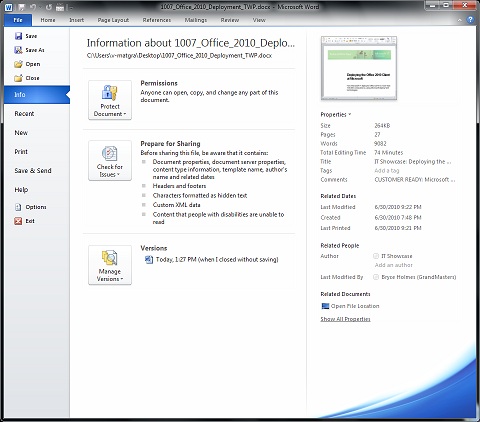480x422 pixels.
Task: Click the Prepare for Sharing heading
Action: [x=170, y=144]
